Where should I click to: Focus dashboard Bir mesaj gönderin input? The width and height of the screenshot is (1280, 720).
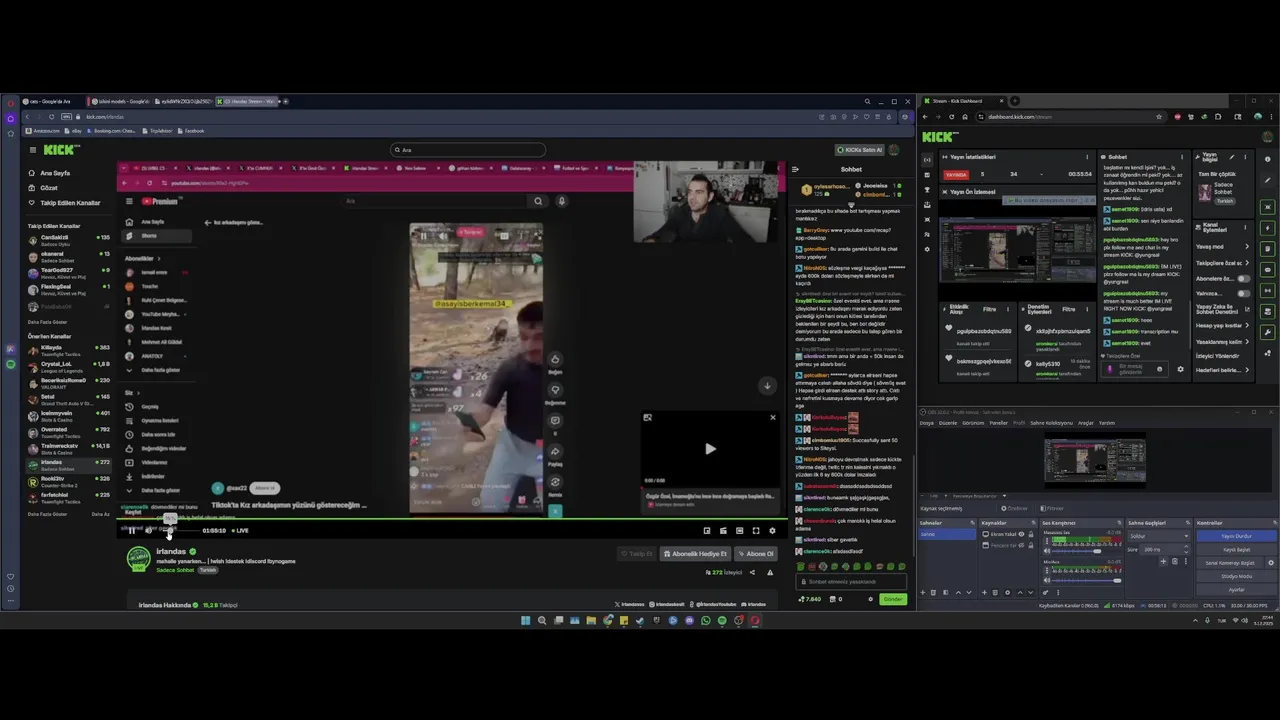(1135, 369)
